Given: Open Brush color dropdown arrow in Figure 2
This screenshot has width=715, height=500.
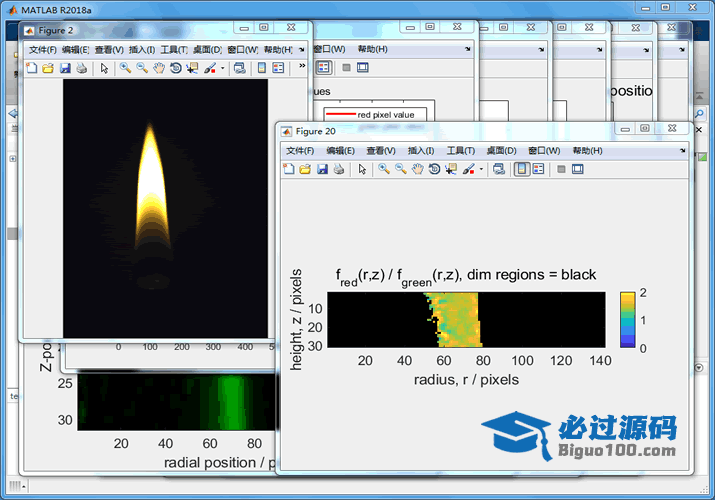Looking at the screenshot, I should pyautogui.click(x=223, y=68).
